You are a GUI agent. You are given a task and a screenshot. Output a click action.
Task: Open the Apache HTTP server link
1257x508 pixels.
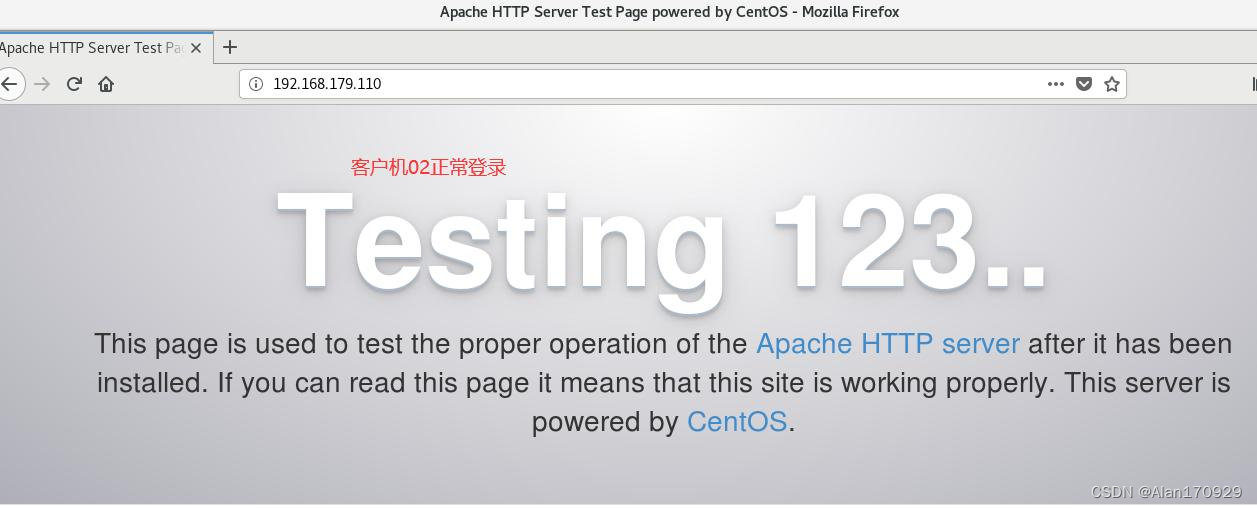(888, 344)
